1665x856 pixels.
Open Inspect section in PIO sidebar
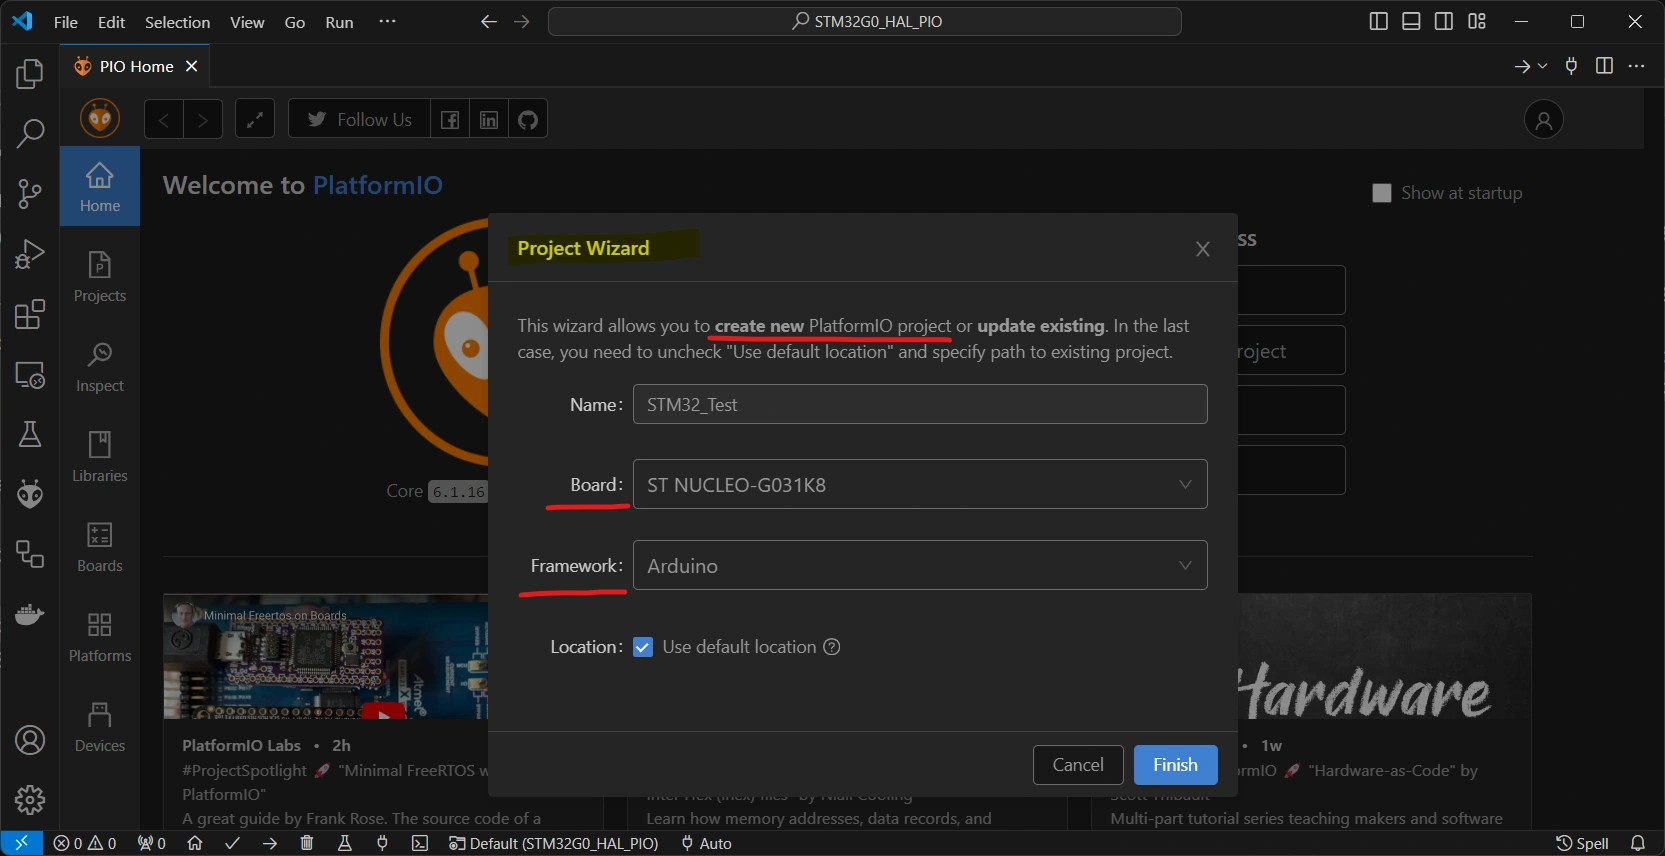[100, 366]
